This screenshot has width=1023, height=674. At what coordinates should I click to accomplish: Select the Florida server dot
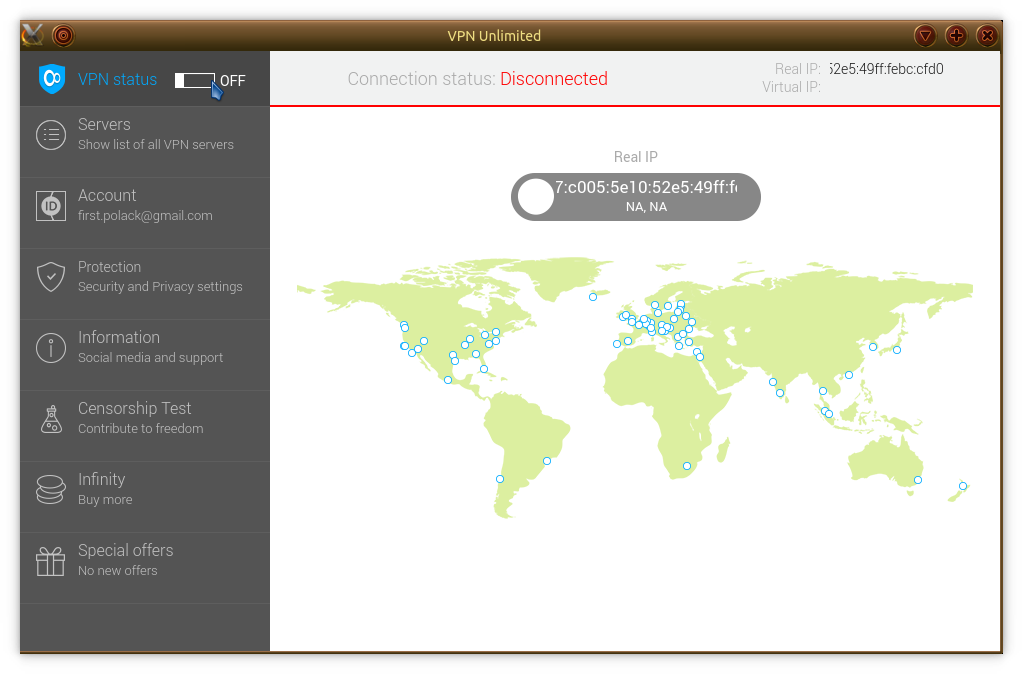(484, 369)
